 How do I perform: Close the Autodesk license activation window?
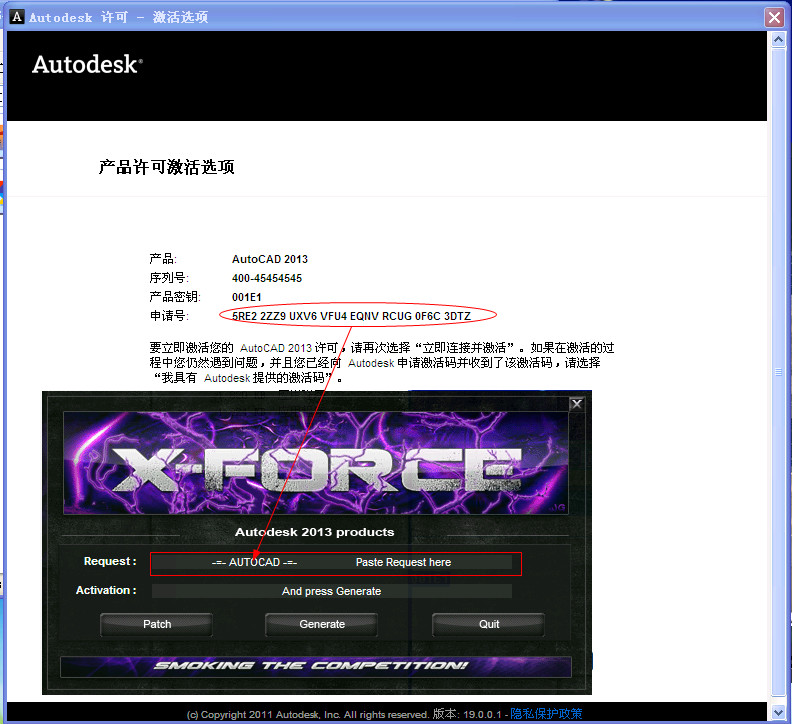(x=774, y=18)
